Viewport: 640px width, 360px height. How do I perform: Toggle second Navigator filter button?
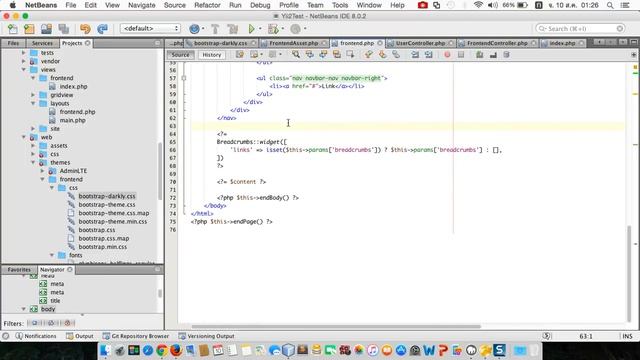pos(51,323)
